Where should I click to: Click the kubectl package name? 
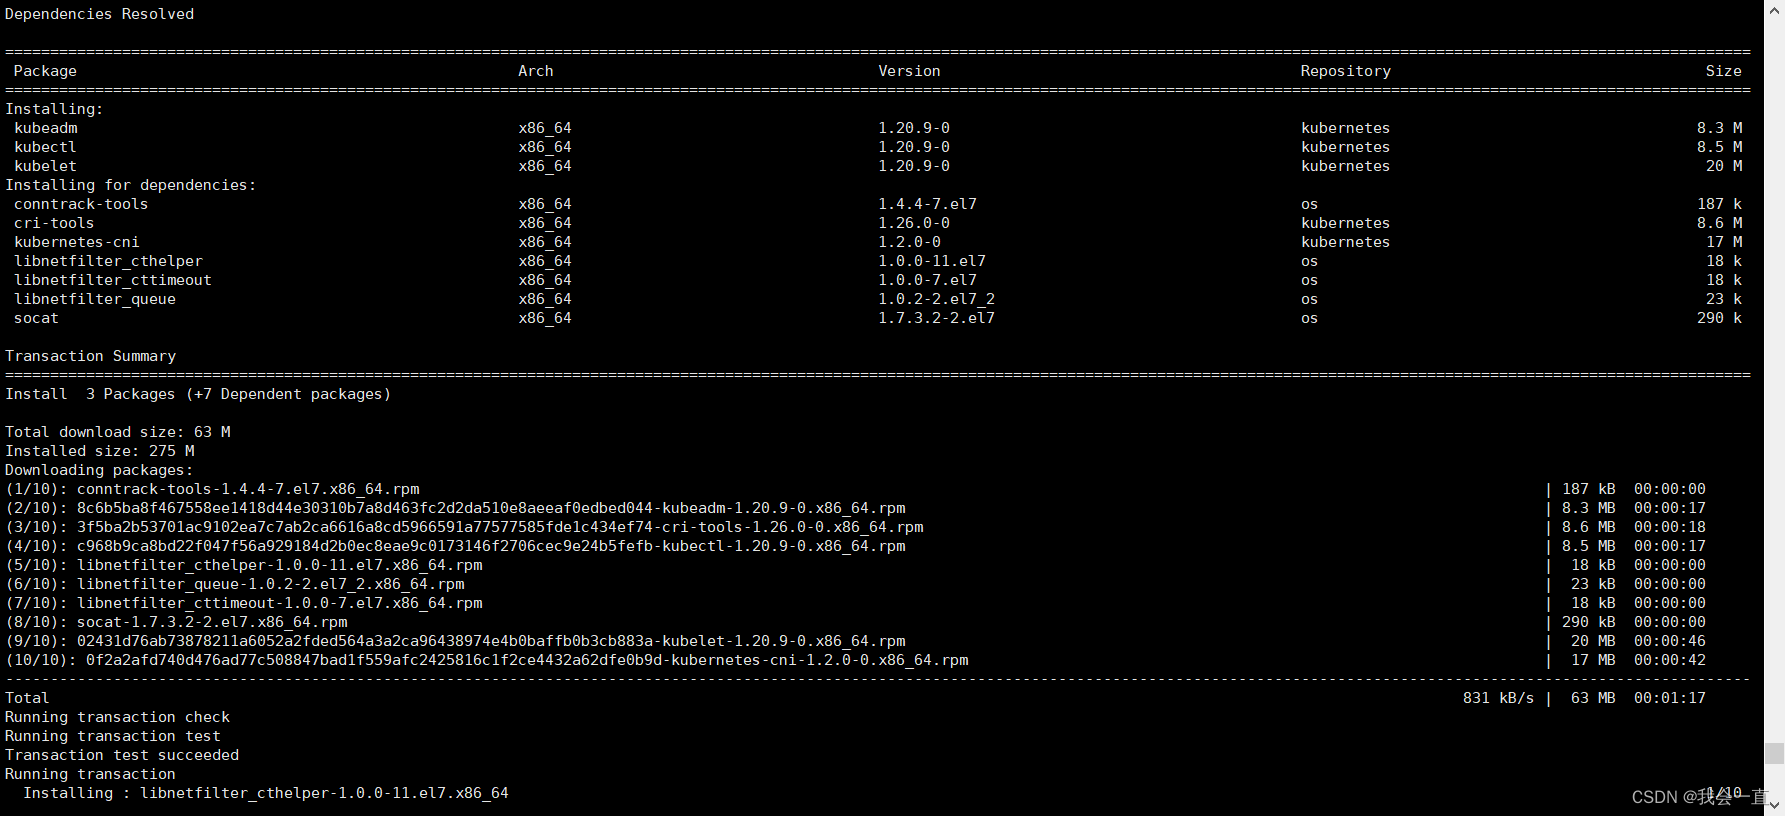pyautogui.click(x=45, y=147)
